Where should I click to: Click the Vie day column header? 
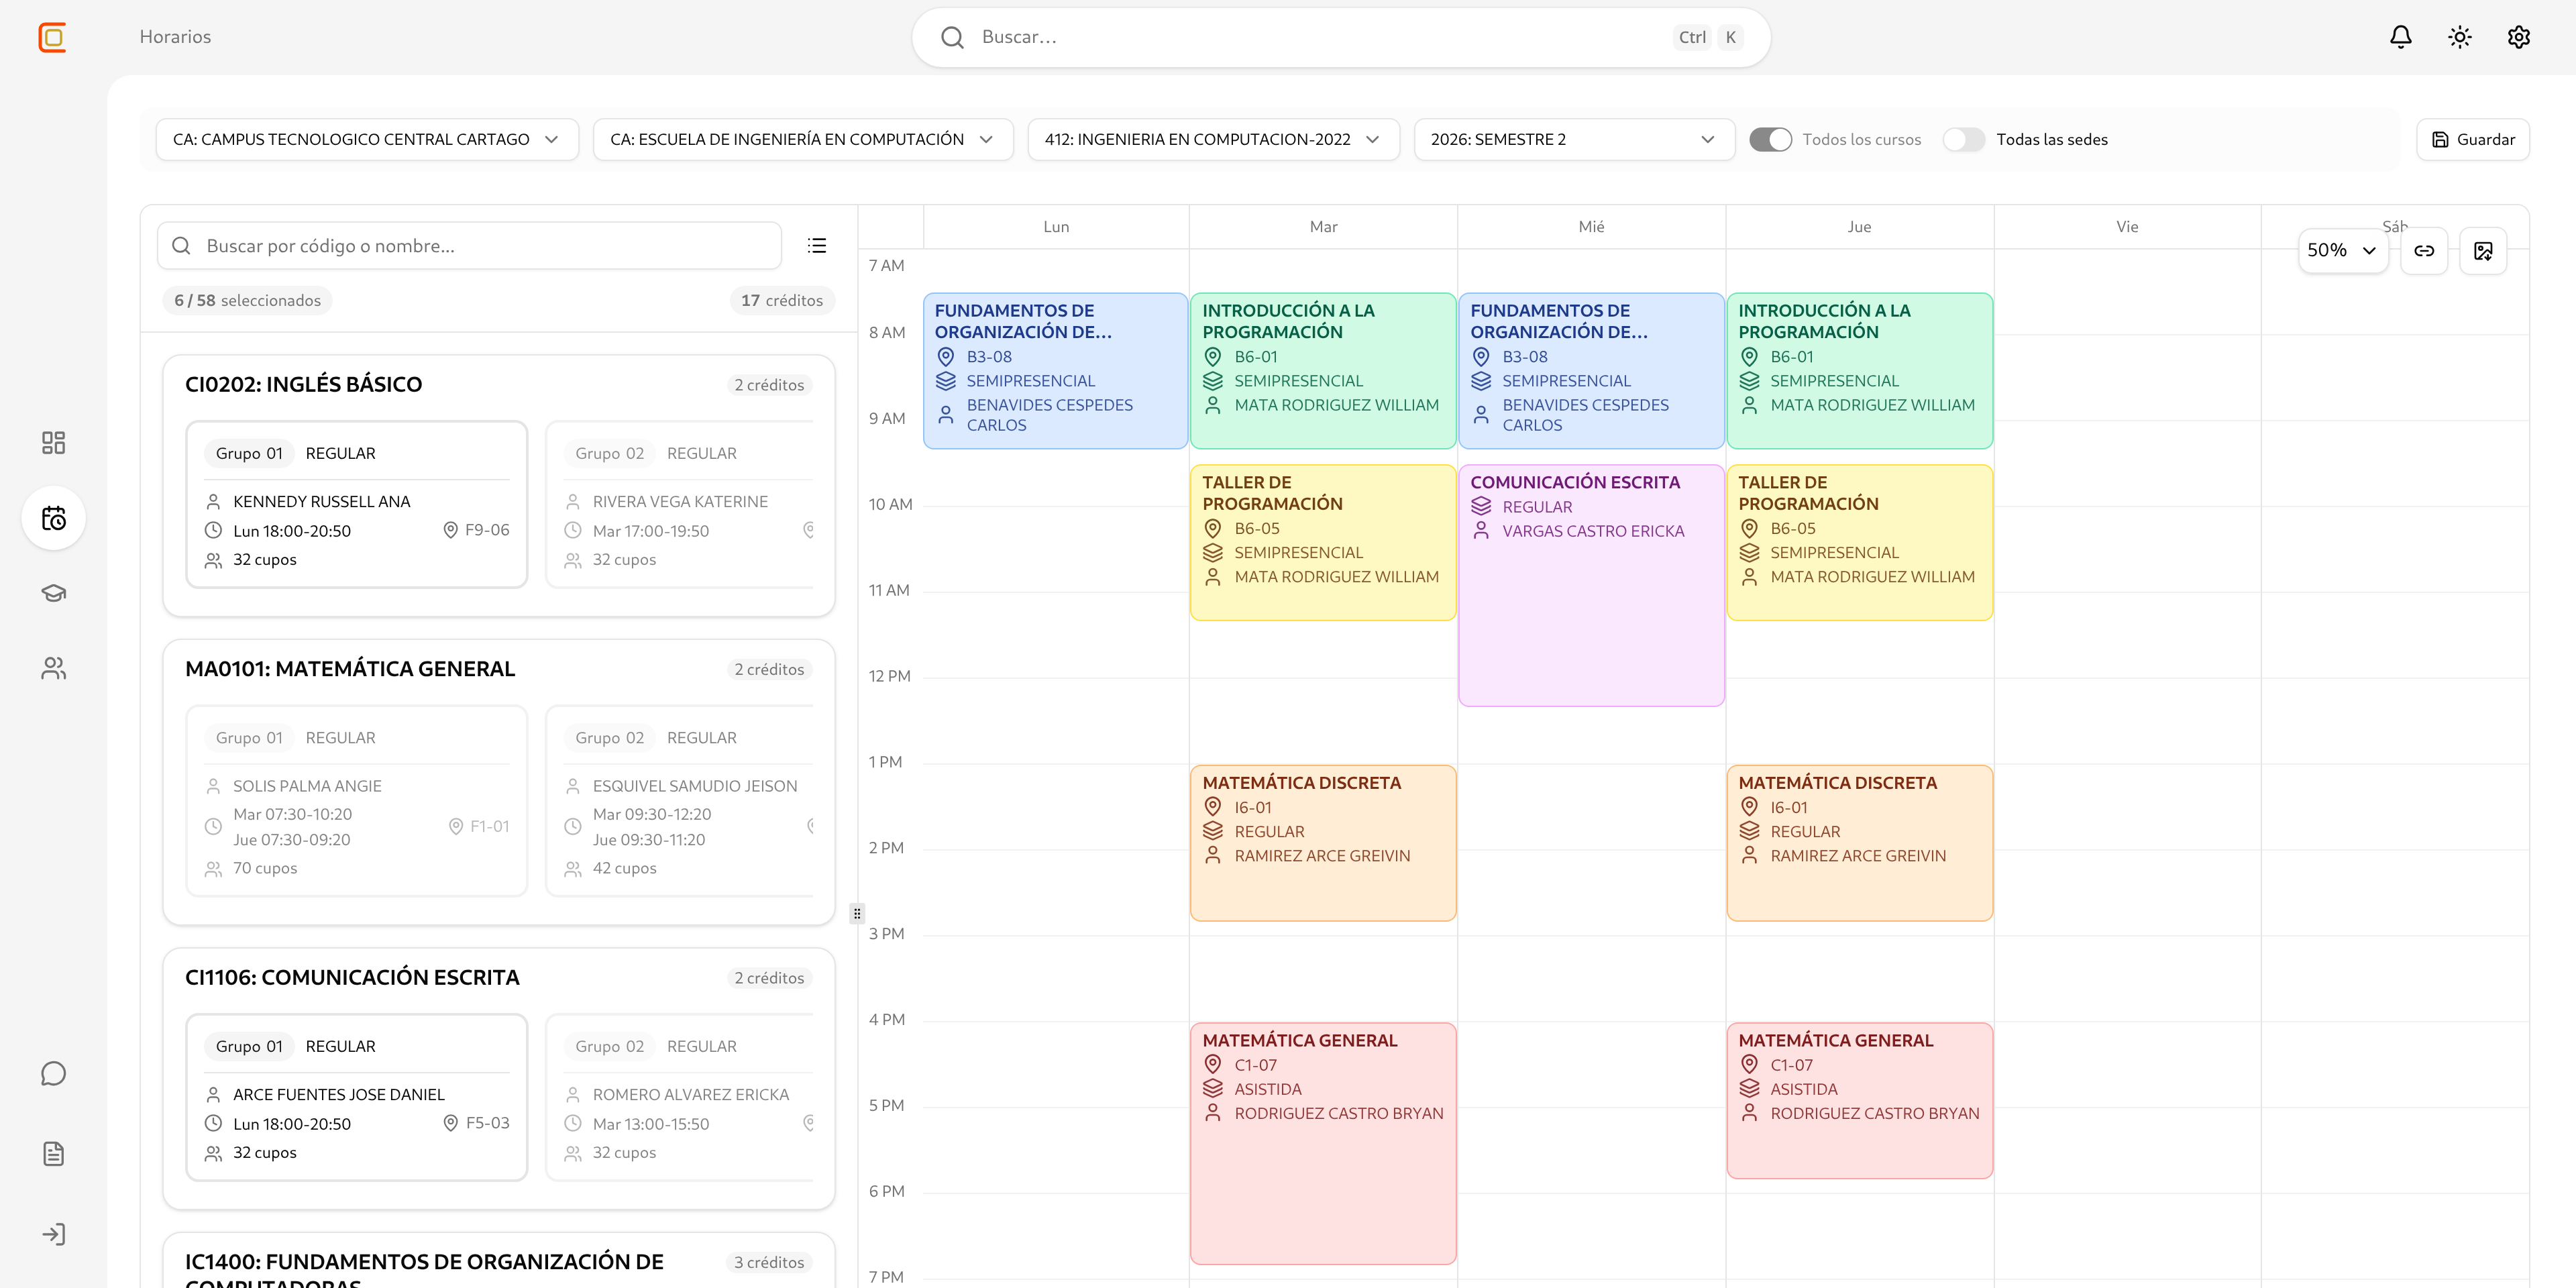(2127, 227)
